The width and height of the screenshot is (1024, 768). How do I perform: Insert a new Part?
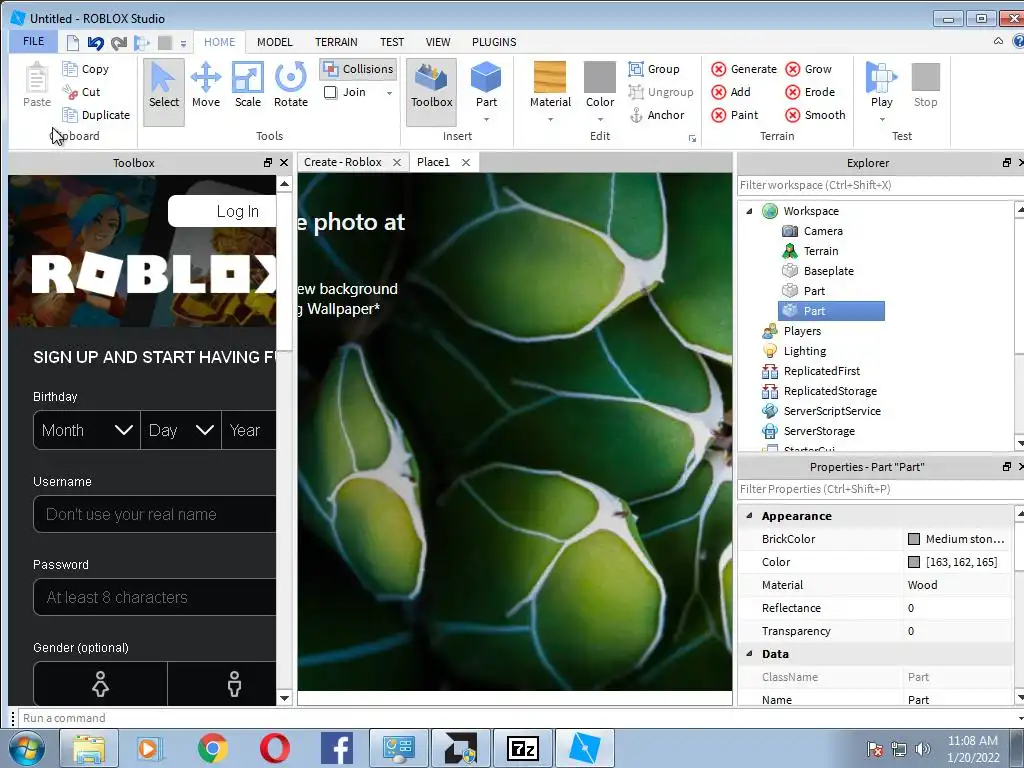[486, 85]
